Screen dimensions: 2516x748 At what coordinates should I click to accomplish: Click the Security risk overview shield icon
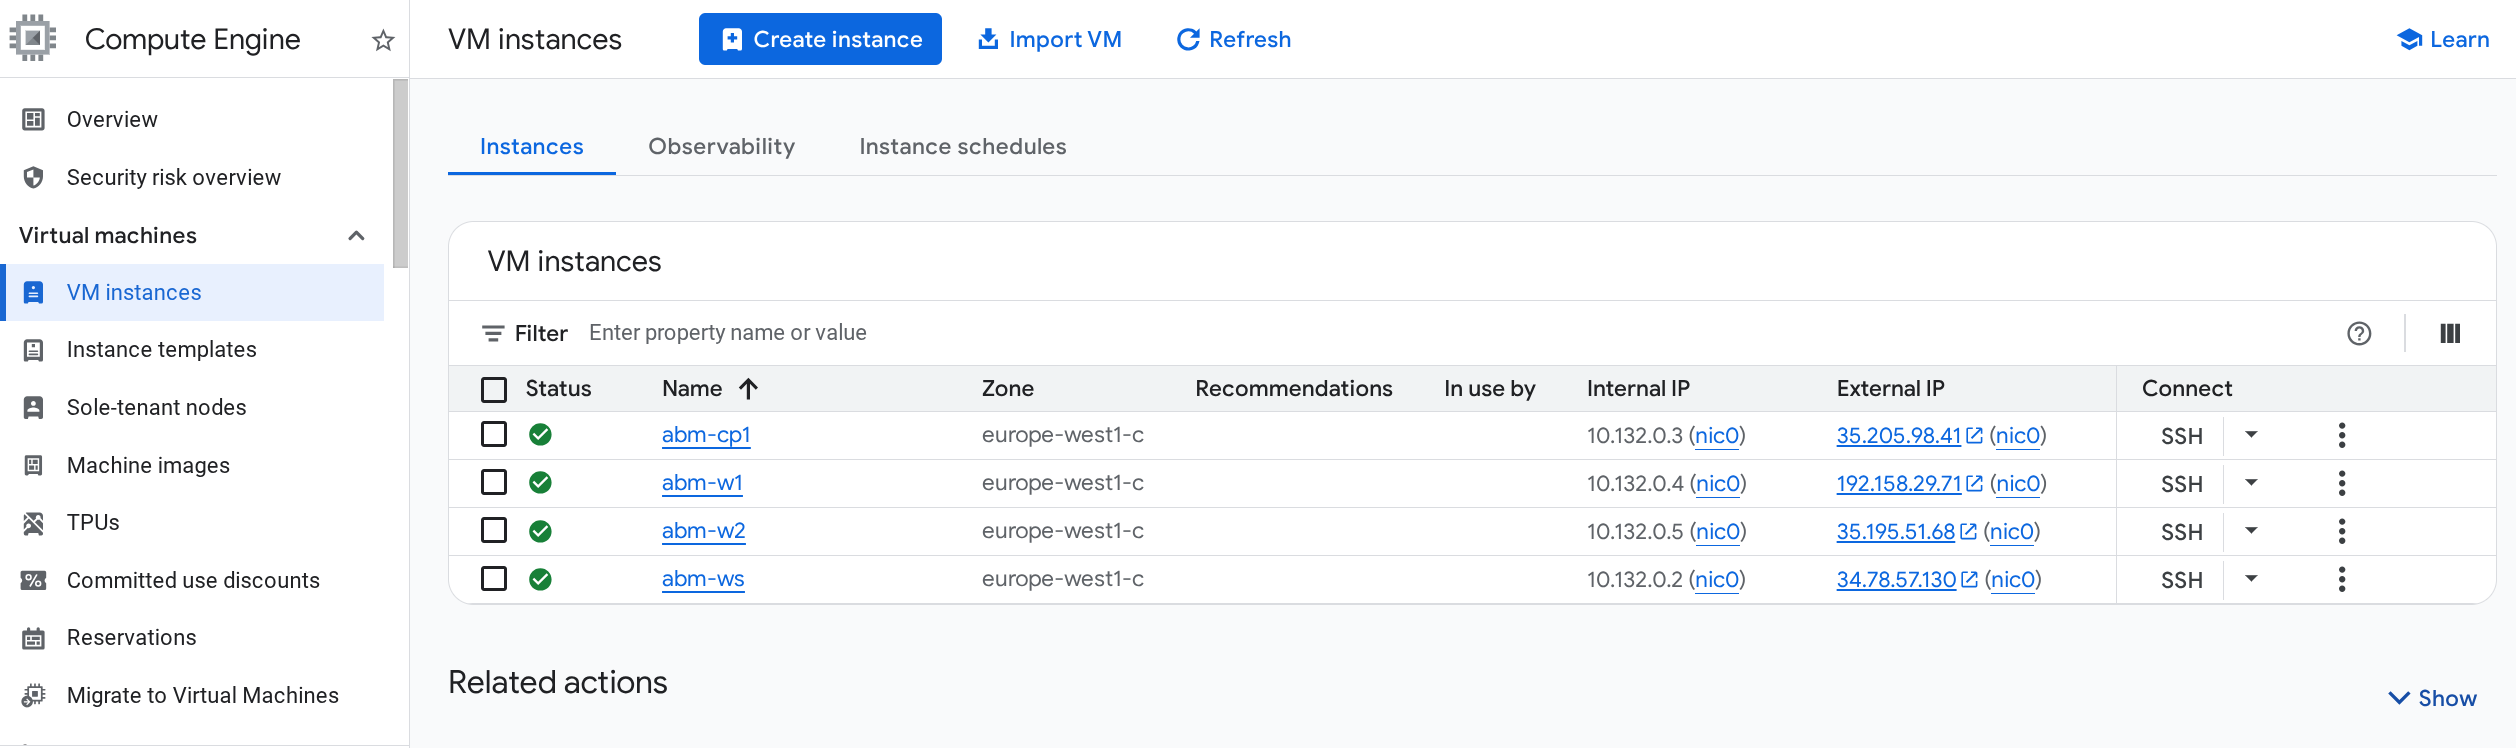[33, 177]
